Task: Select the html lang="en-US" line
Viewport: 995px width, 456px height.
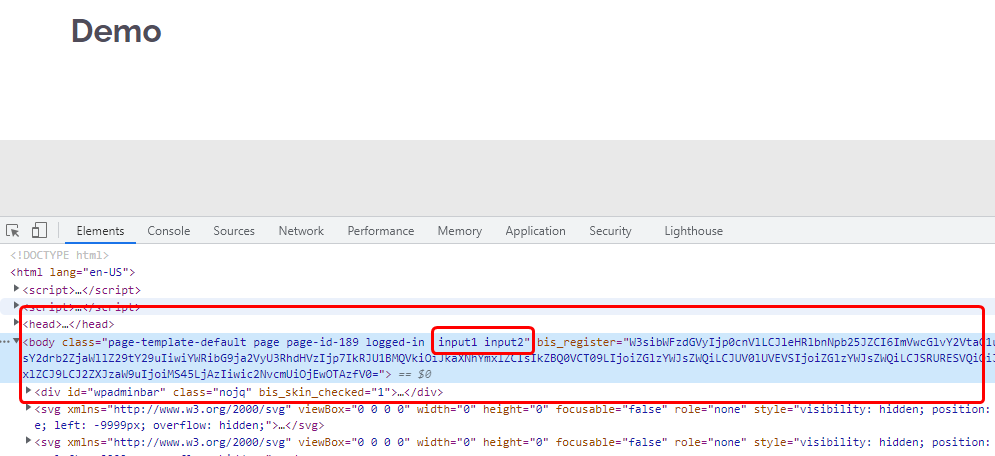Action: tap(73, 273)
